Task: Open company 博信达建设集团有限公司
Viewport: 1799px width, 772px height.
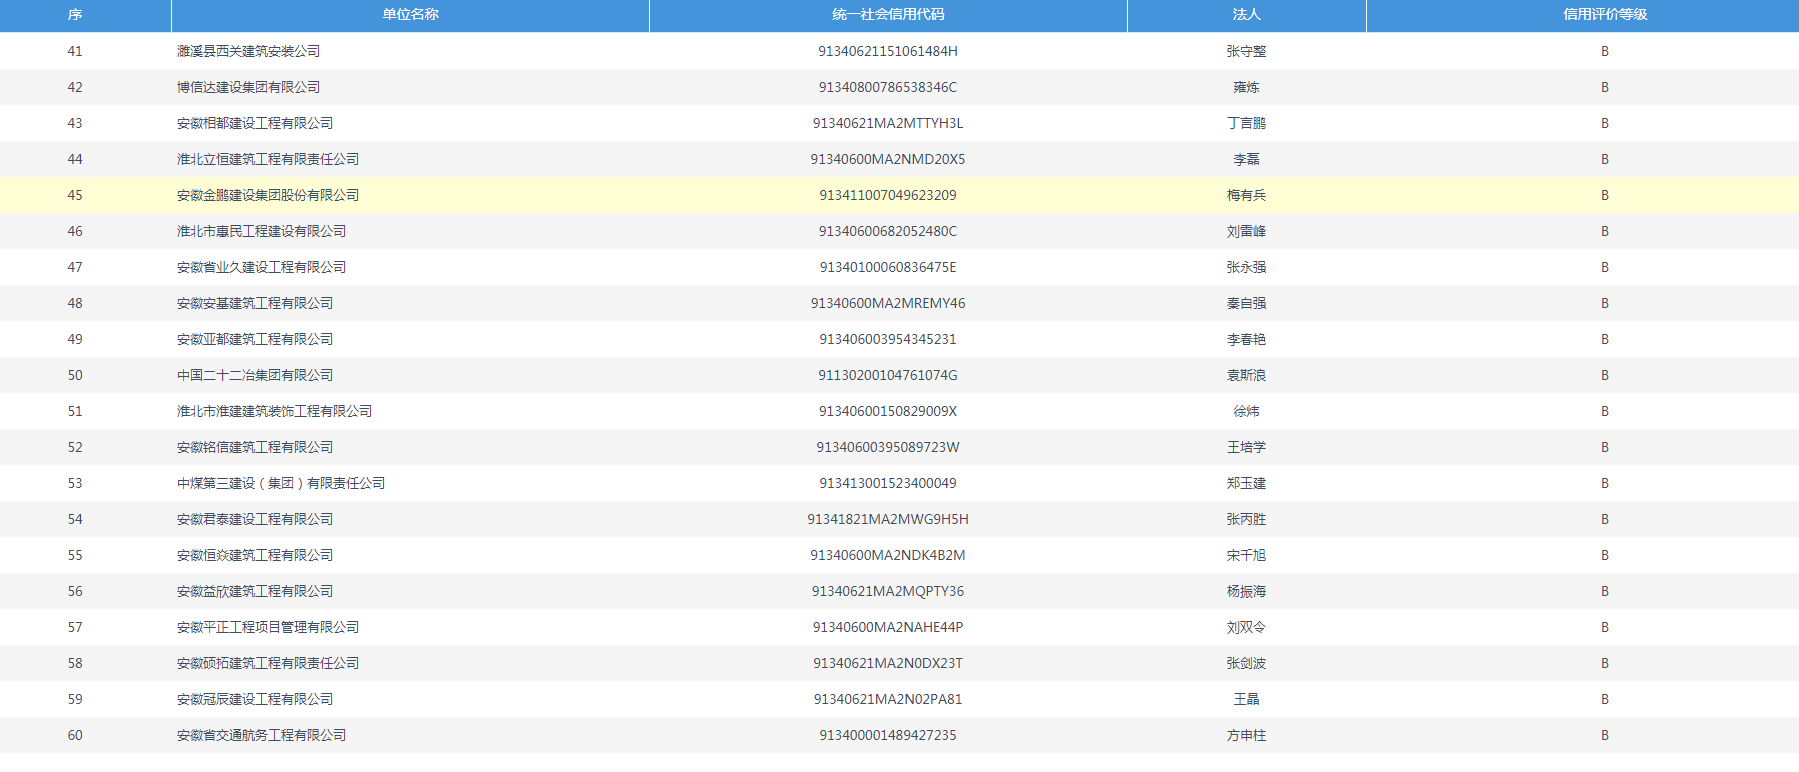Action: point(248,87)
